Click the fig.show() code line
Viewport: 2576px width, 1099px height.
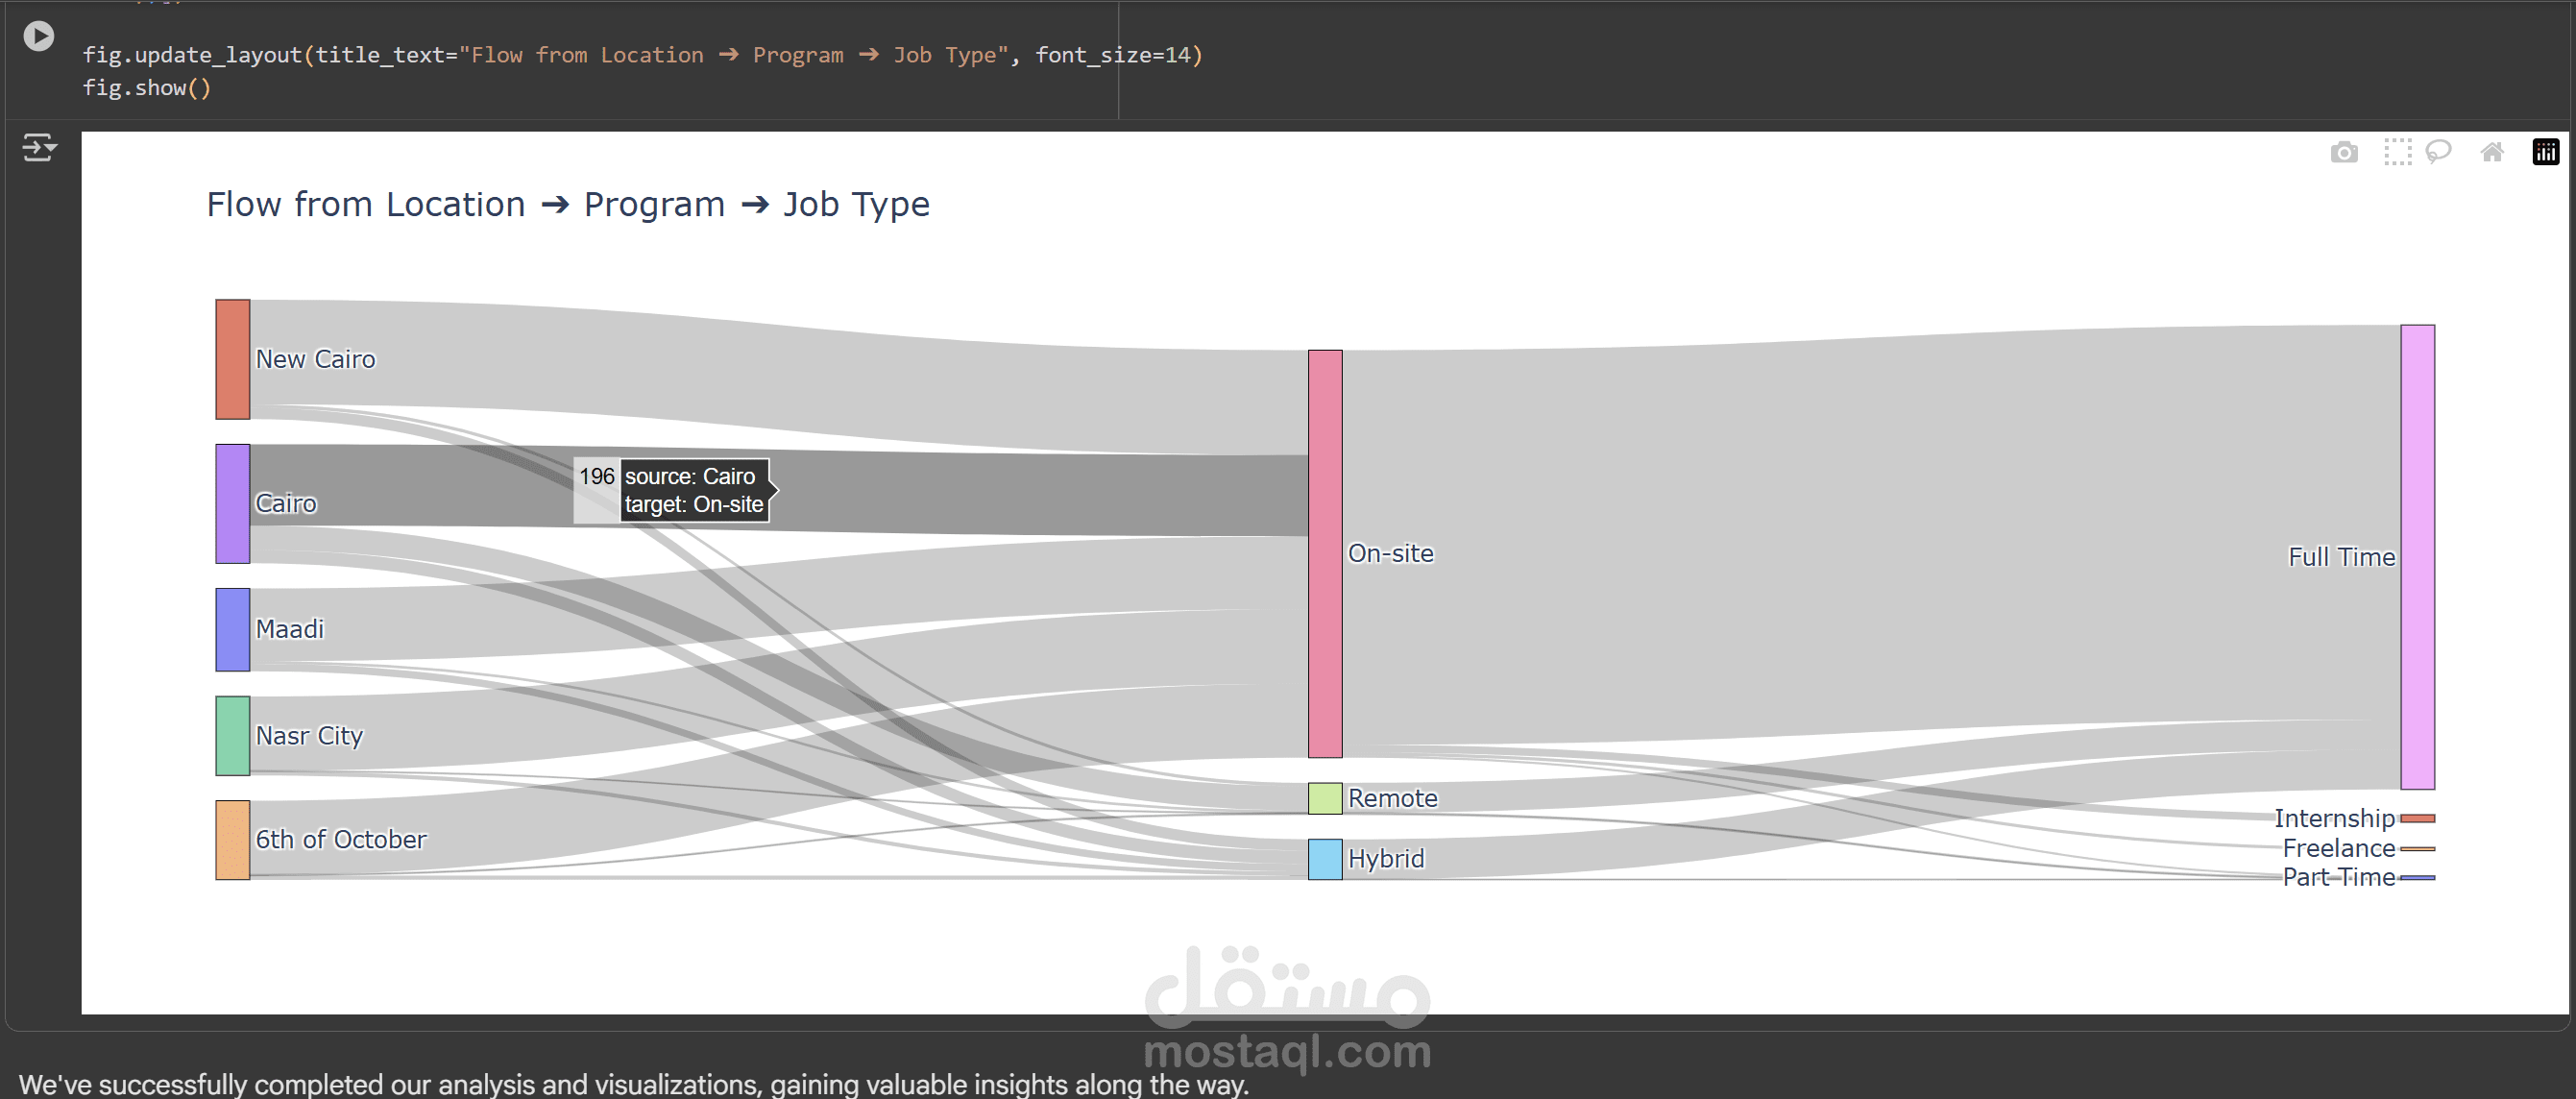pyautogui.click(x=146, y=88)
